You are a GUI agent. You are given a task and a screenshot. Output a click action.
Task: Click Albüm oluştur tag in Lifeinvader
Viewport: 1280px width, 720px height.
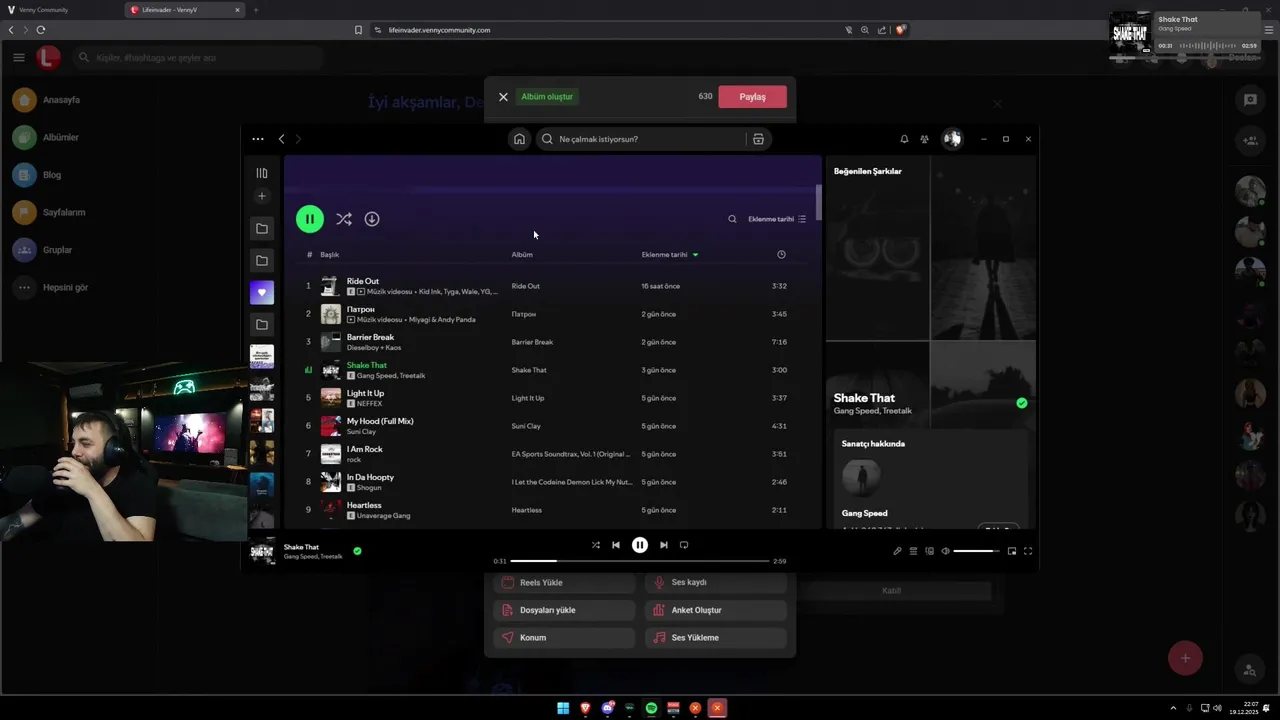point(547,97)
